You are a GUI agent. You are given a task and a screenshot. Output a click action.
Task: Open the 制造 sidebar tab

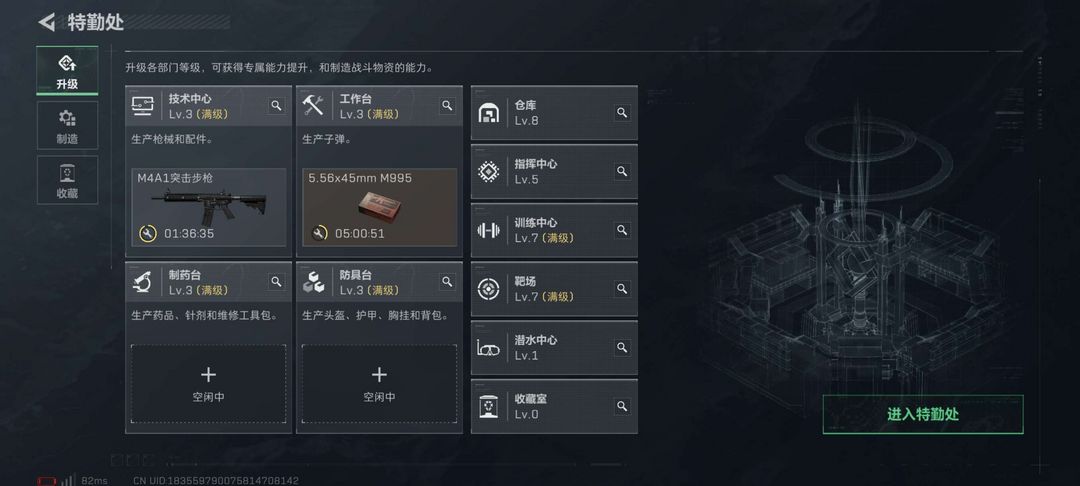[67, 126]
